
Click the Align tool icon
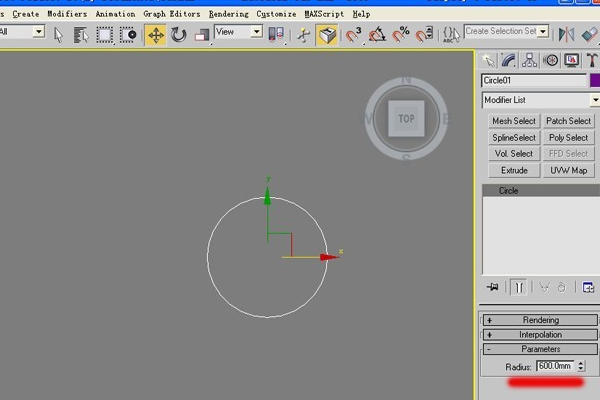click(590, 35)
